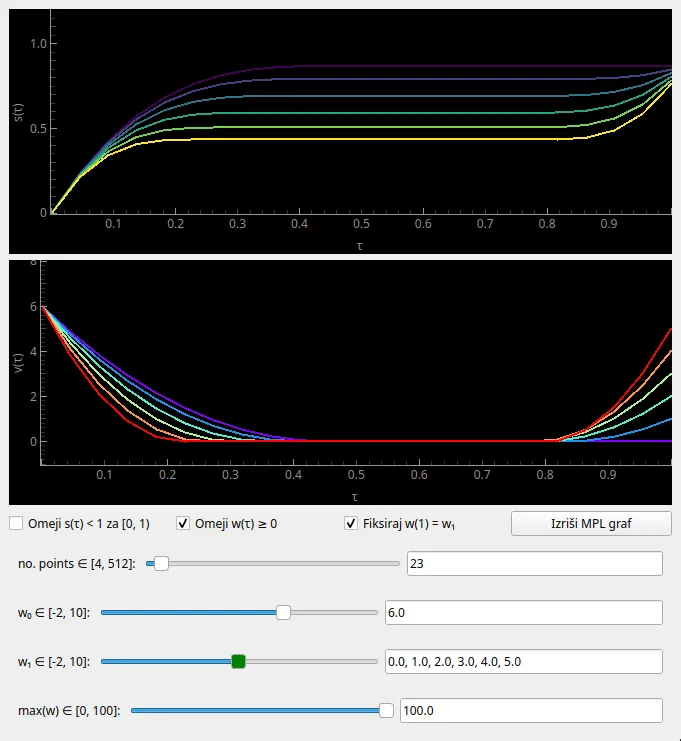Image resolution: width=681 pixels, height=741 pixels.
Task: Disable the Fiksiraj w(1) = w₁ checkbox
Action: [351, 523]
